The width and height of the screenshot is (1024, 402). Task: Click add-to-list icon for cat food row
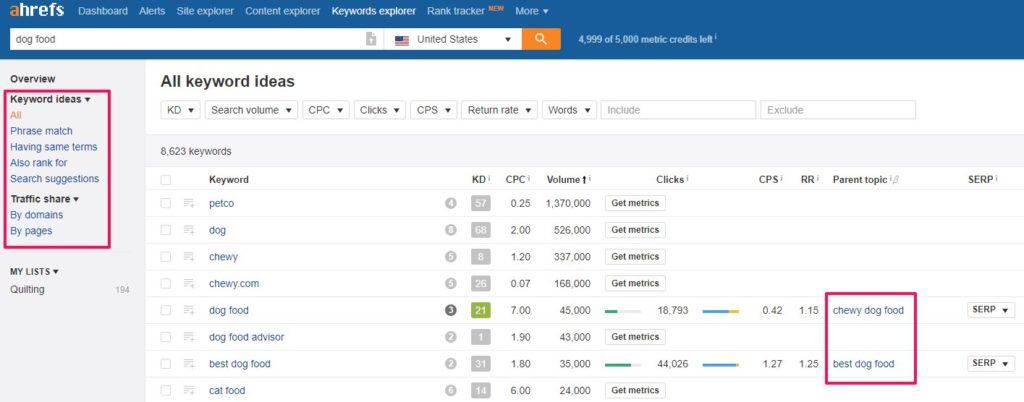[189, 391]
